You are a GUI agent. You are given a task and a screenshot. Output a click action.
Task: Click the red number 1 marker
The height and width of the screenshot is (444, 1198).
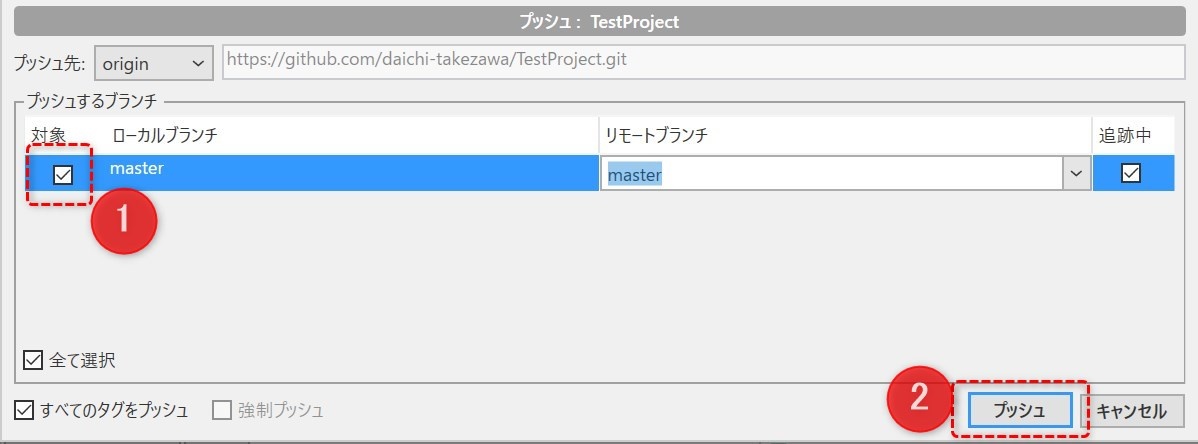(125, 222)
